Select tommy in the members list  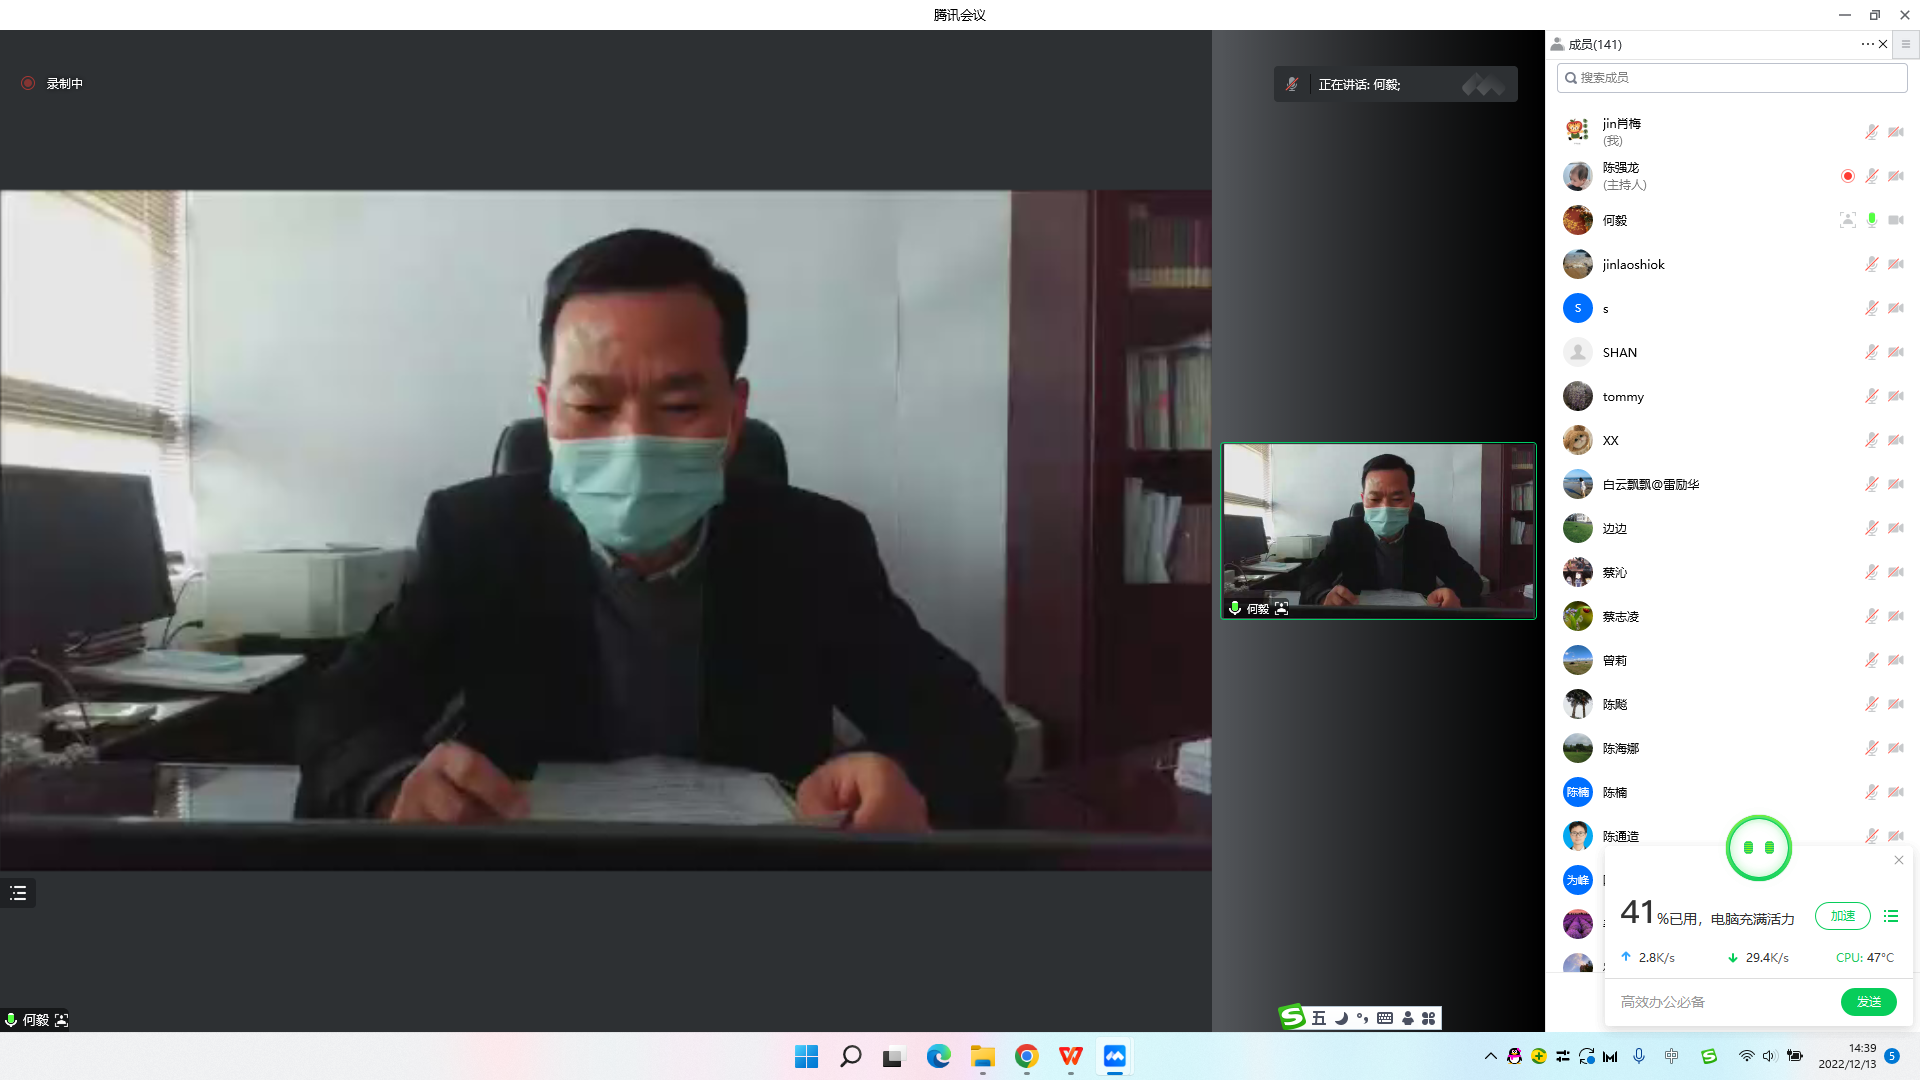pos(1622,397)
